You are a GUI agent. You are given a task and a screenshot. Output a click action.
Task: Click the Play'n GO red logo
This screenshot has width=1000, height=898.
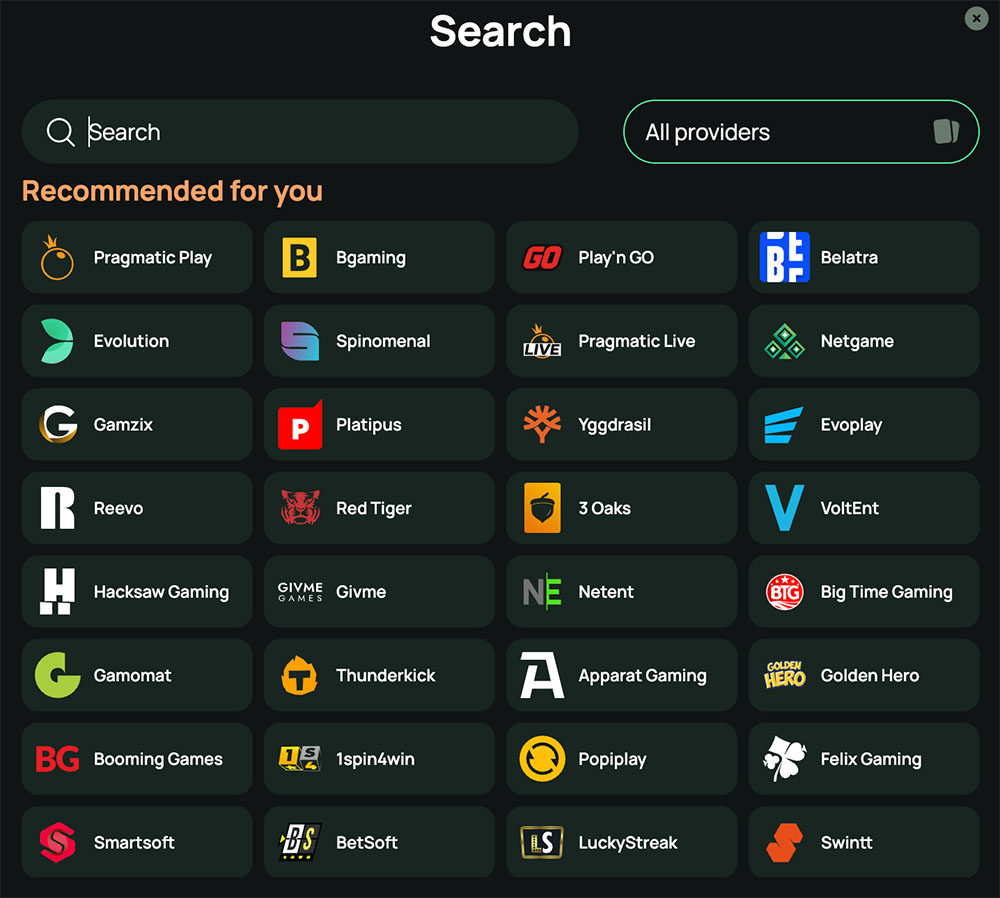[x=542, y=257]
